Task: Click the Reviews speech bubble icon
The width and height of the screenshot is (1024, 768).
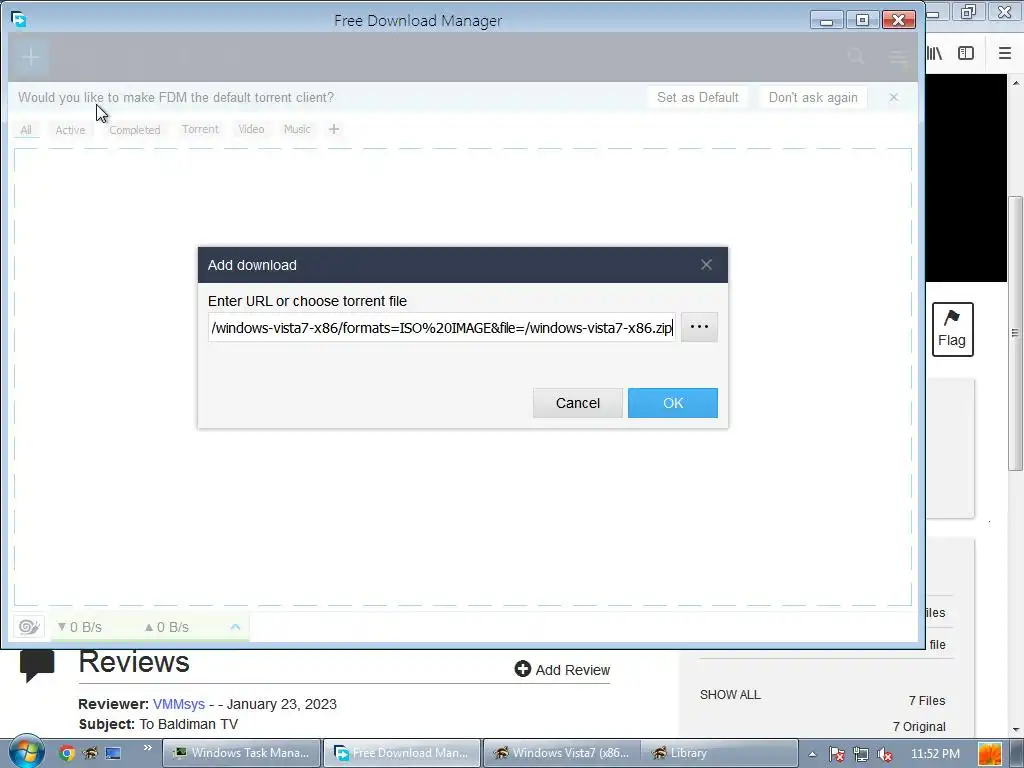Action: pos(37,665)
